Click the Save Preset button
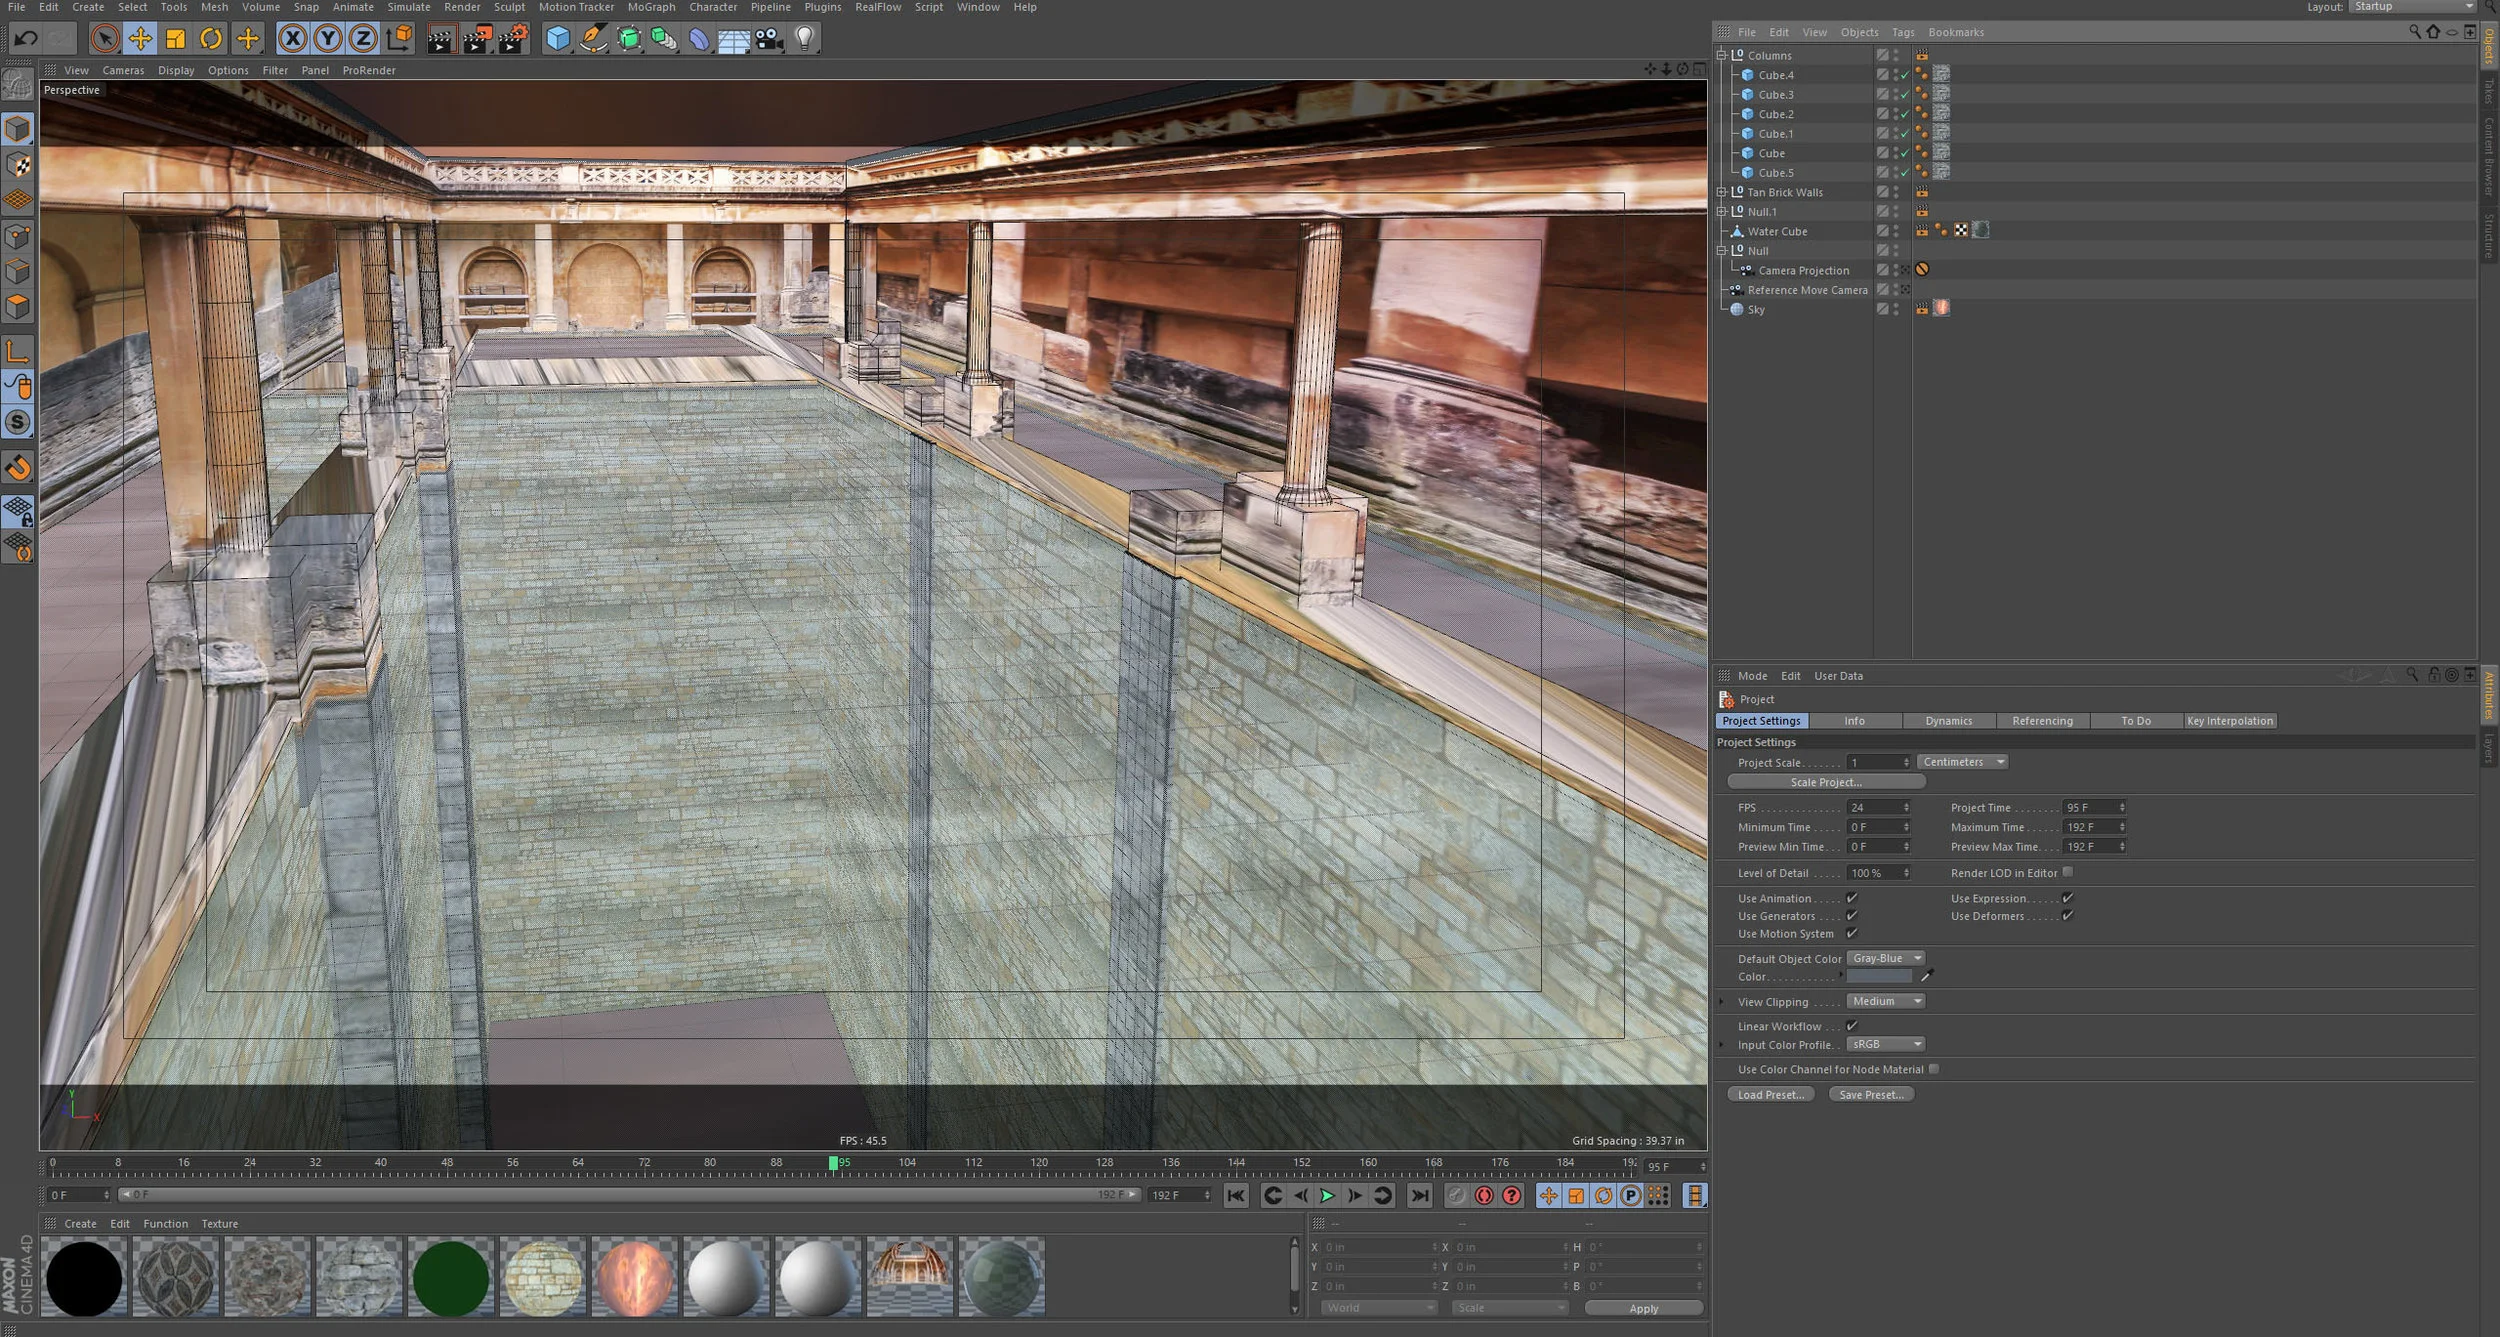Screen dimensions: 2500x1337 pyautogui.click(x=1870, y=1095)
